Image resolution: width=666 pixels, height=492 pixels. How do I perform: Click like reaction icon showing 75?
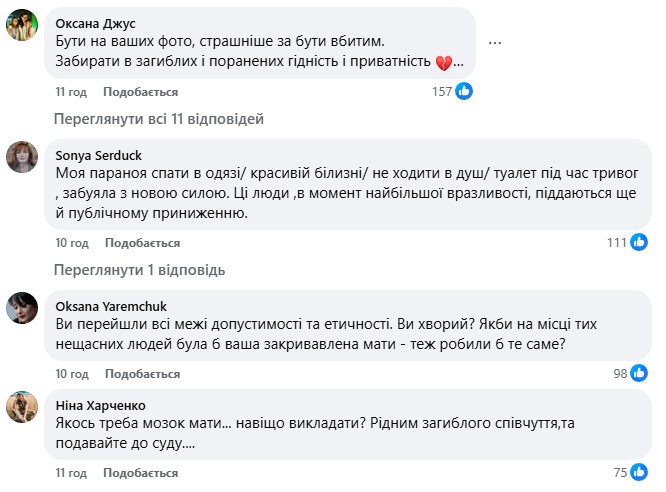(x=640, y=473)
